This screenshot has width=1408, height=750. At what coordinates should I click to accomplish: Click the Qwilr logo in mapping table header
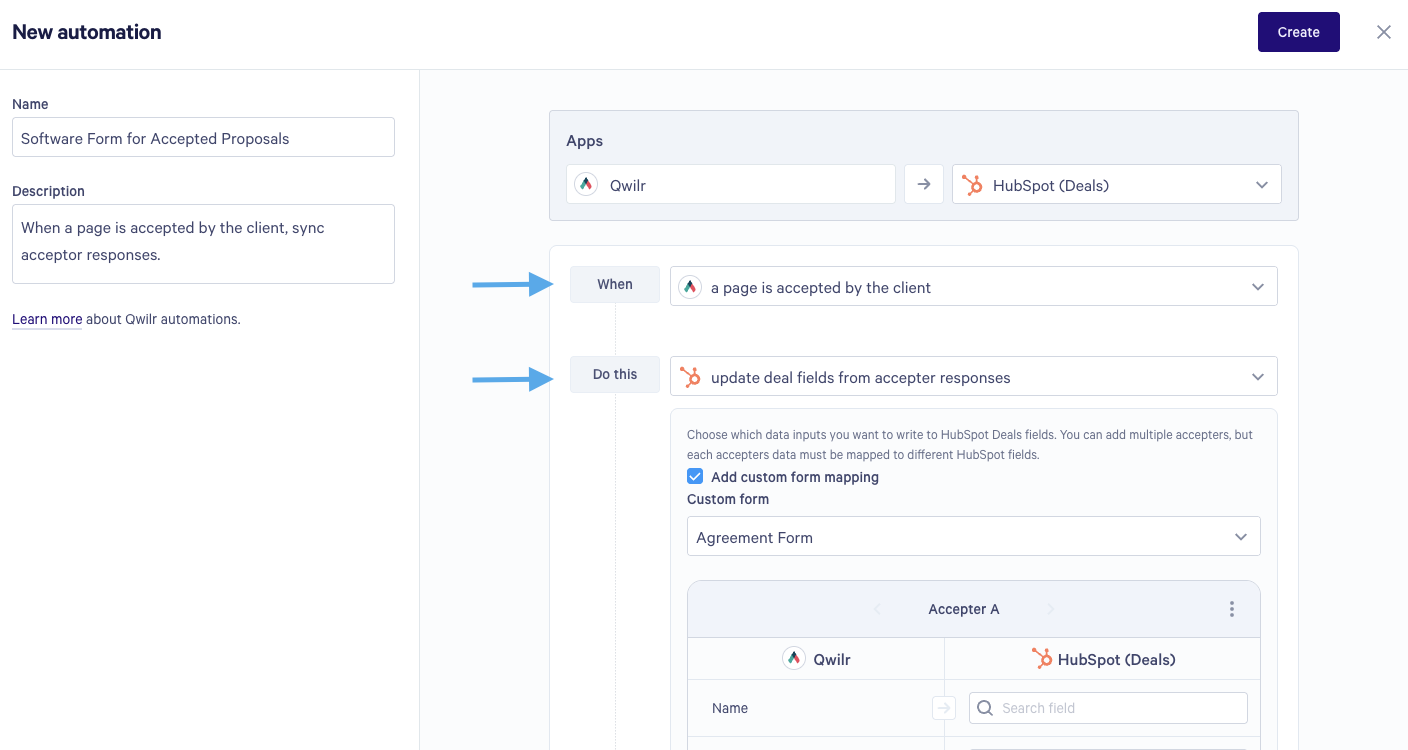tap(794, 659)
